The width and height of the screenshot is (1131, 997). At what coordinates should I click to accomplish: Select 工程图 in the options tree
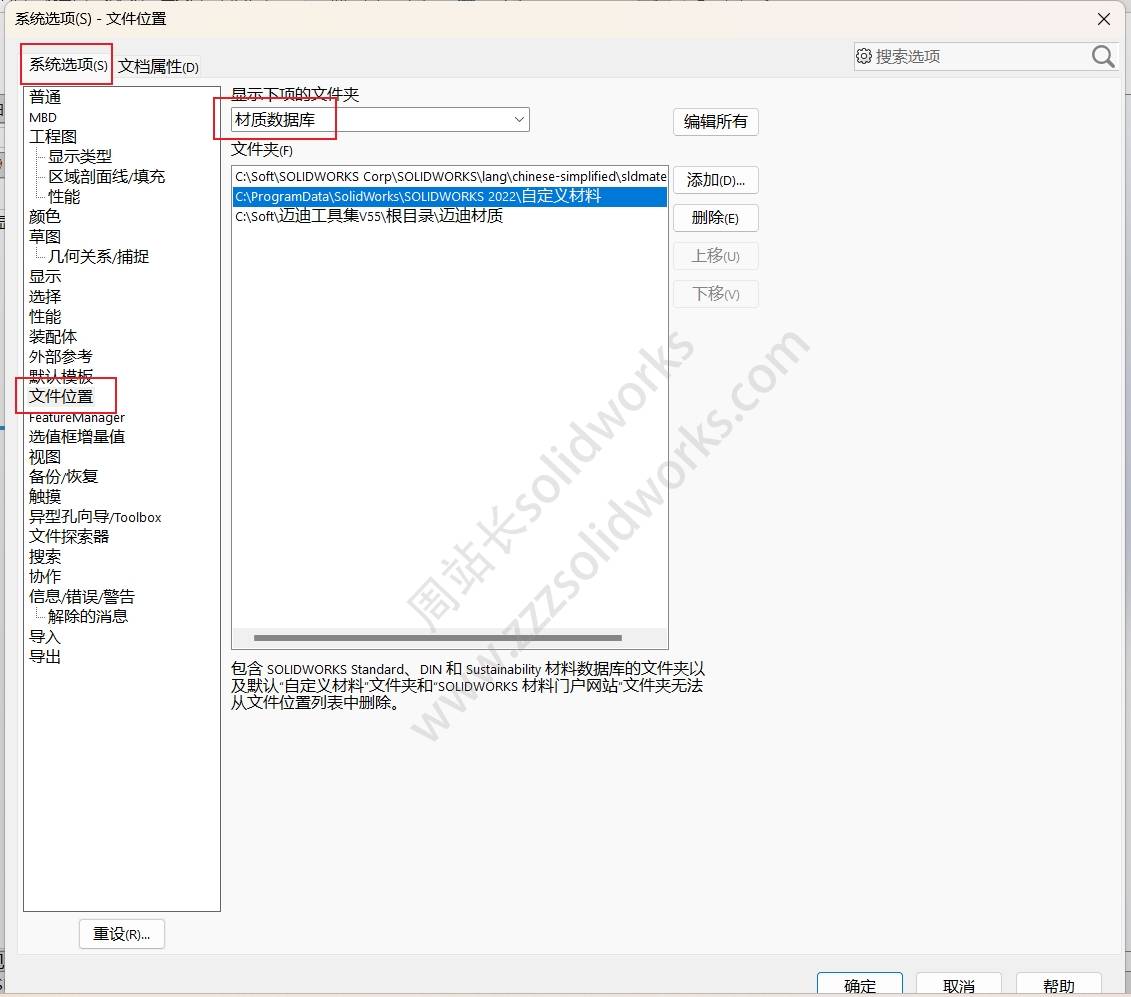(x=53, y=137)
